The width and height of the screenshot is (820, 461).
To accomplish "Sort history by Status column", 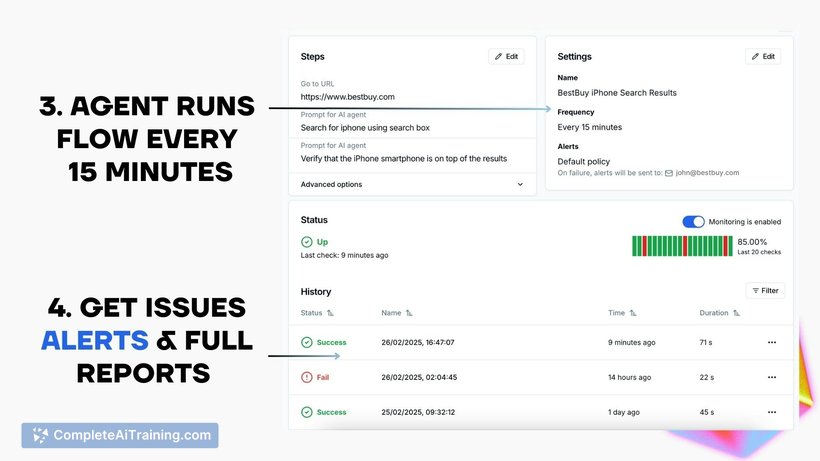I will (x=317, y=313).
